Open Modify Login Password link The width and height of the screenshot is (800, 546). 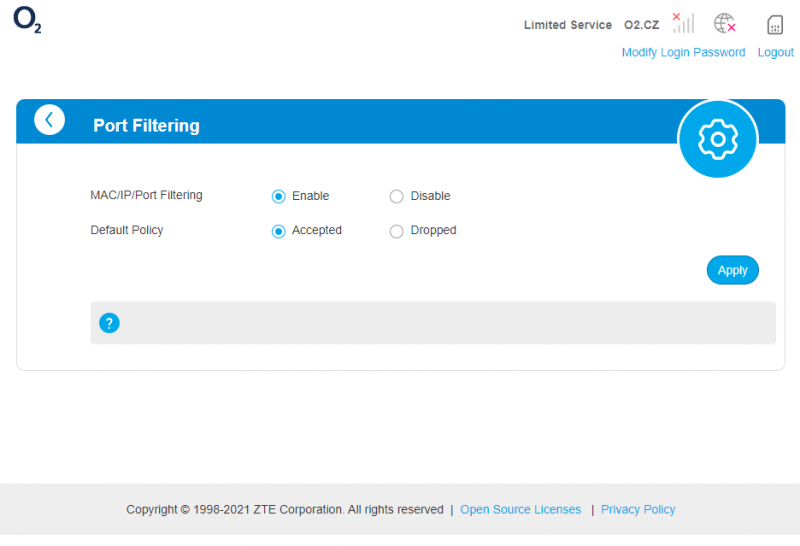point(683,53)
